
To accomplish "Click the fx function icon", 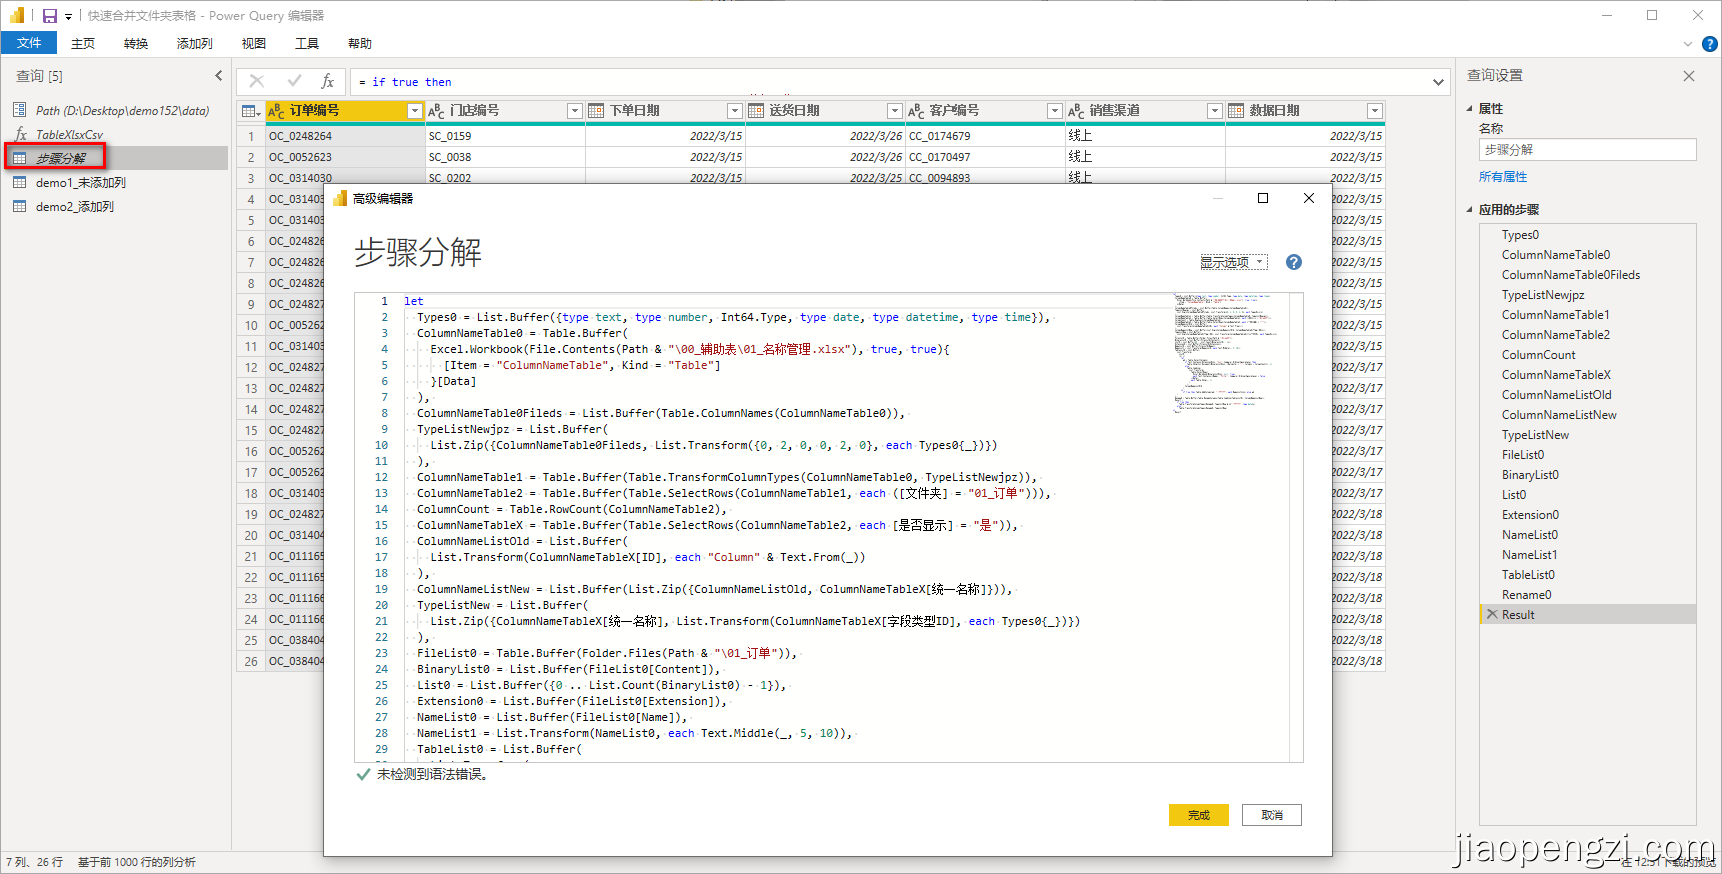I will 327,81.
